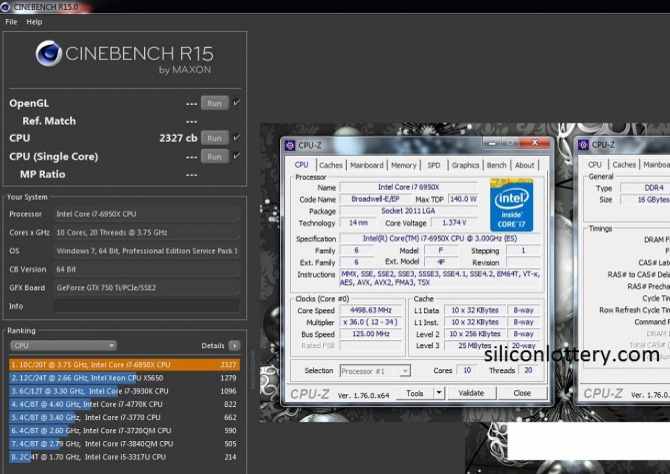Click the Level 3 cache value 25 MBytes

pos(474,345)
